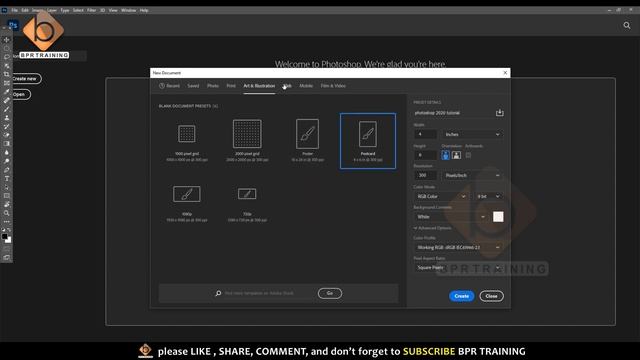
Task: Select the Crop tool
Action: pyautogui.click(x=7, y=74)
